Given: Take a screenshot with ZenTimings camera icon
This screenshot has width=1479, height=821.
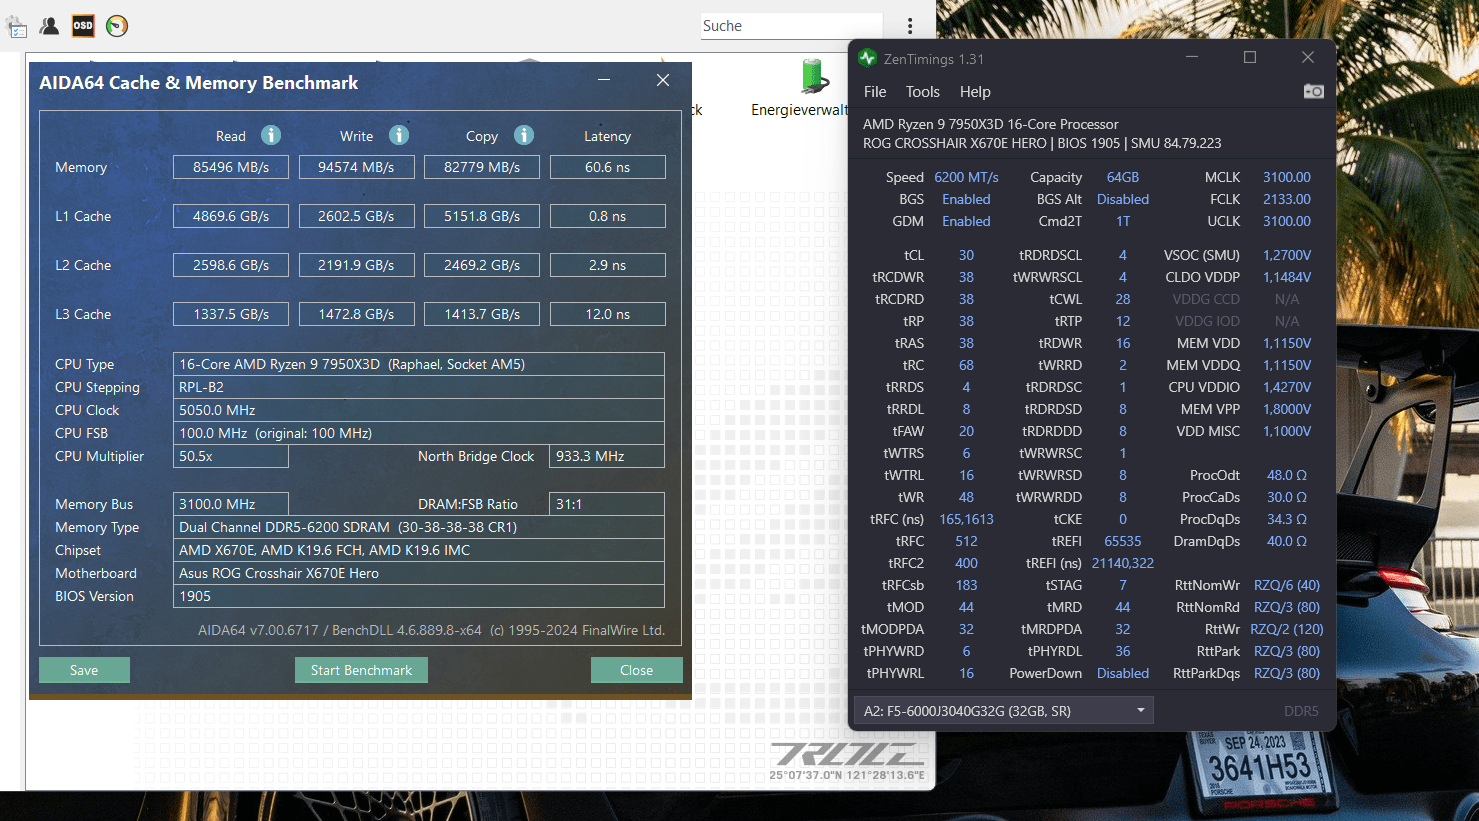Looking at the screenshot, I should click(x=1313, y=91).
